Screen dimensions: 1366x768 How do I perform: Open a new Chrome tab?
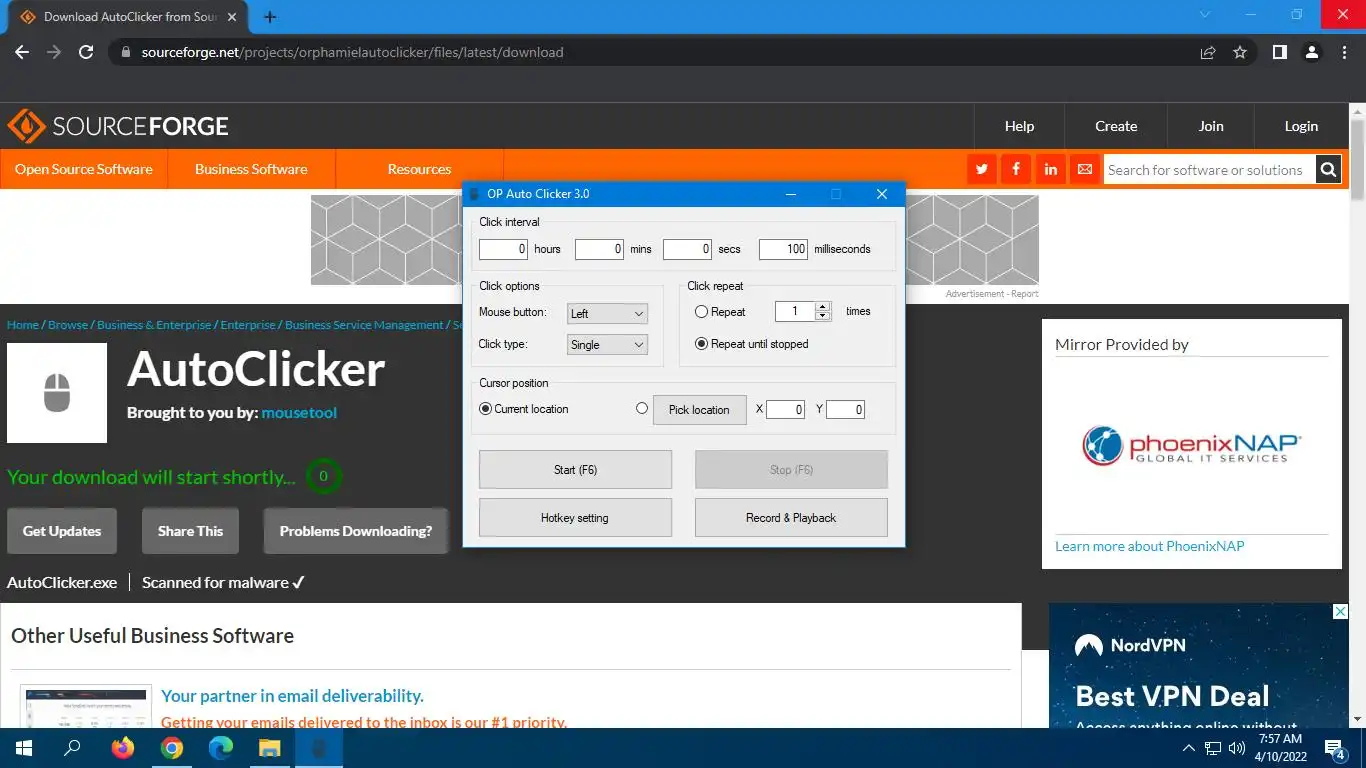point(269,17)
